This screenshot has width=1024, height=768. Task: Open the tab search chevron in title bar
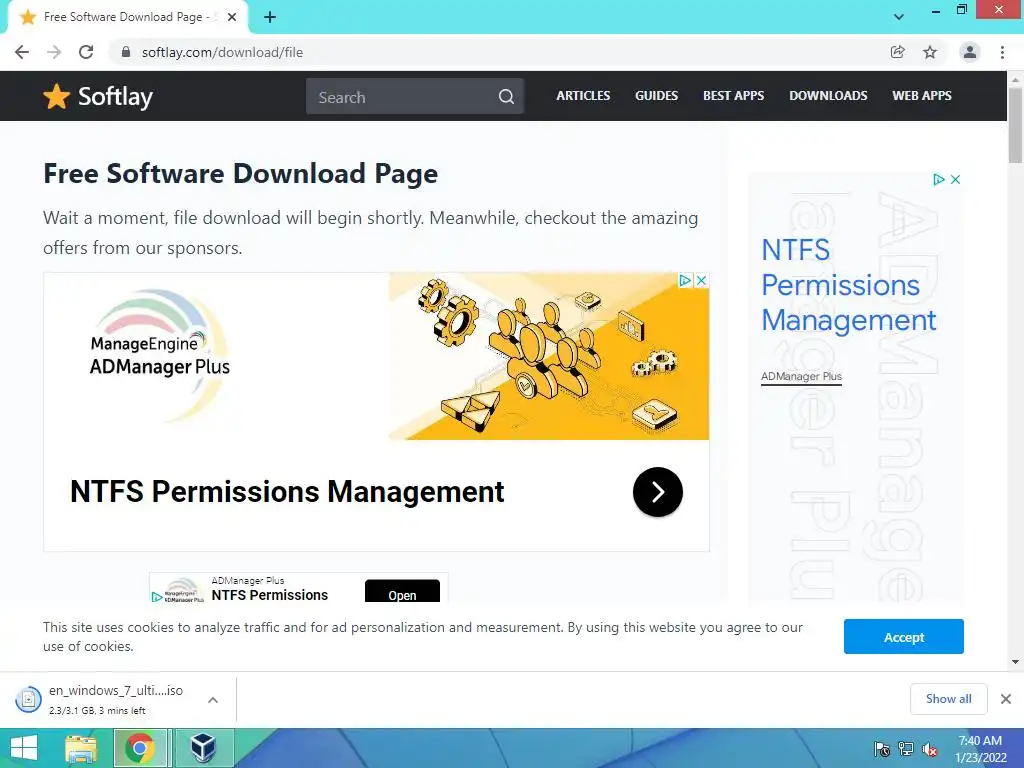pos(899,17)
